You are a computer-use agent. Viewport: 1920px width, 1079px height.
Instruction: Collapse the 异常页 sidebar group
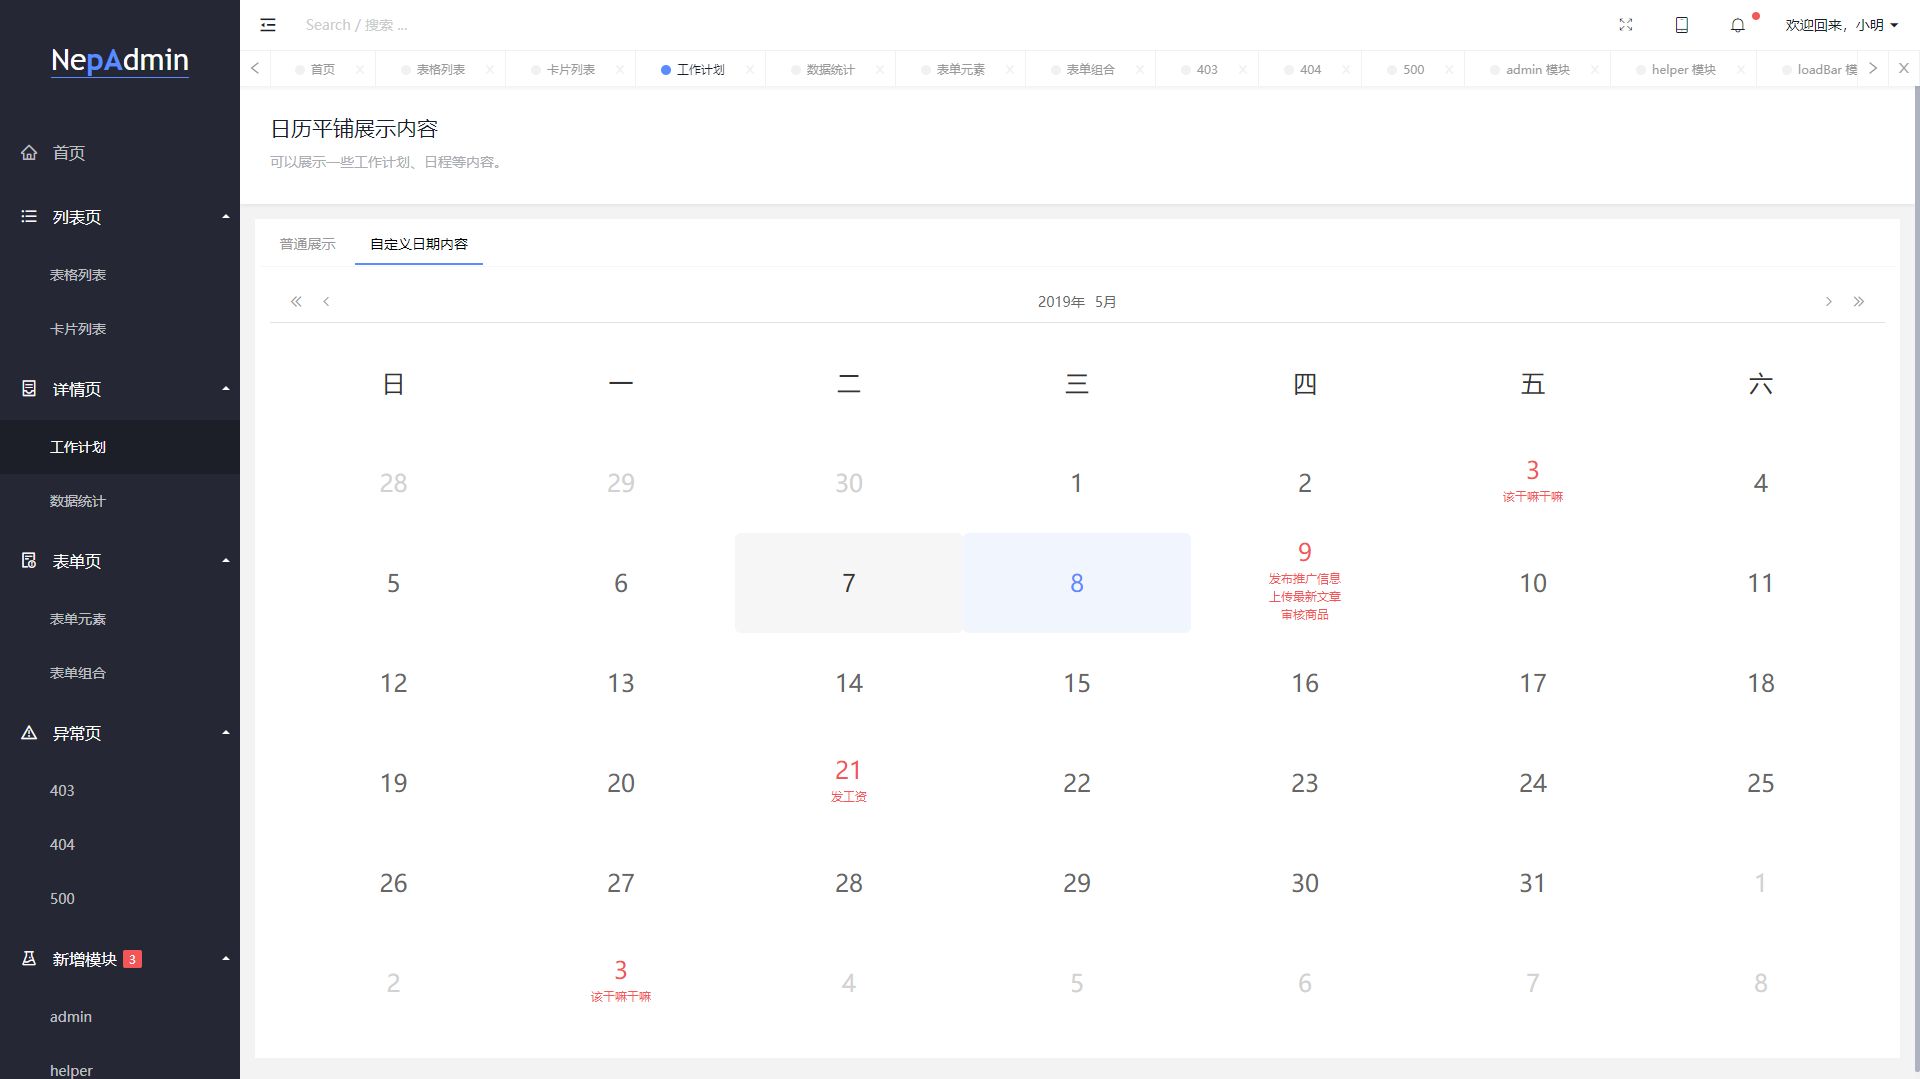click(120, 733)
